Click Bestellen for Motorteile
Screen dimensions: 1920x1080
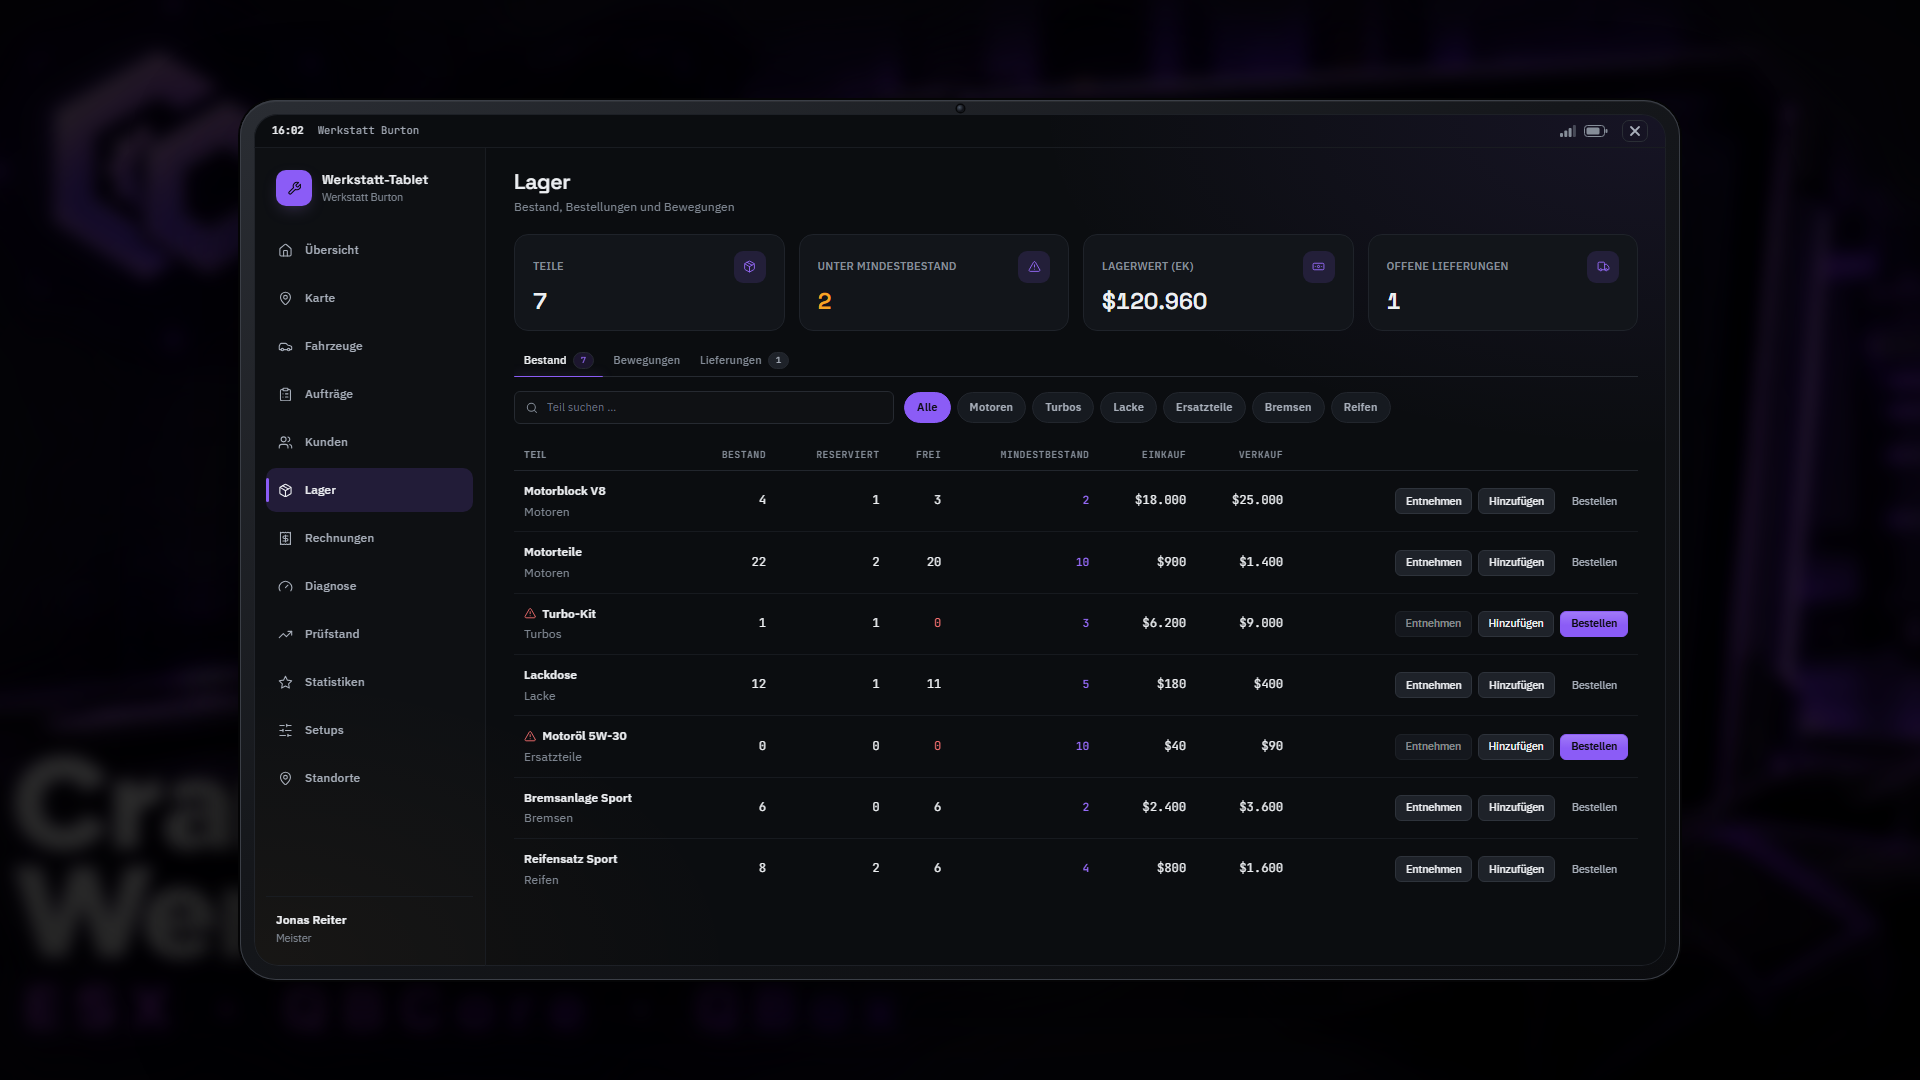1594,562
